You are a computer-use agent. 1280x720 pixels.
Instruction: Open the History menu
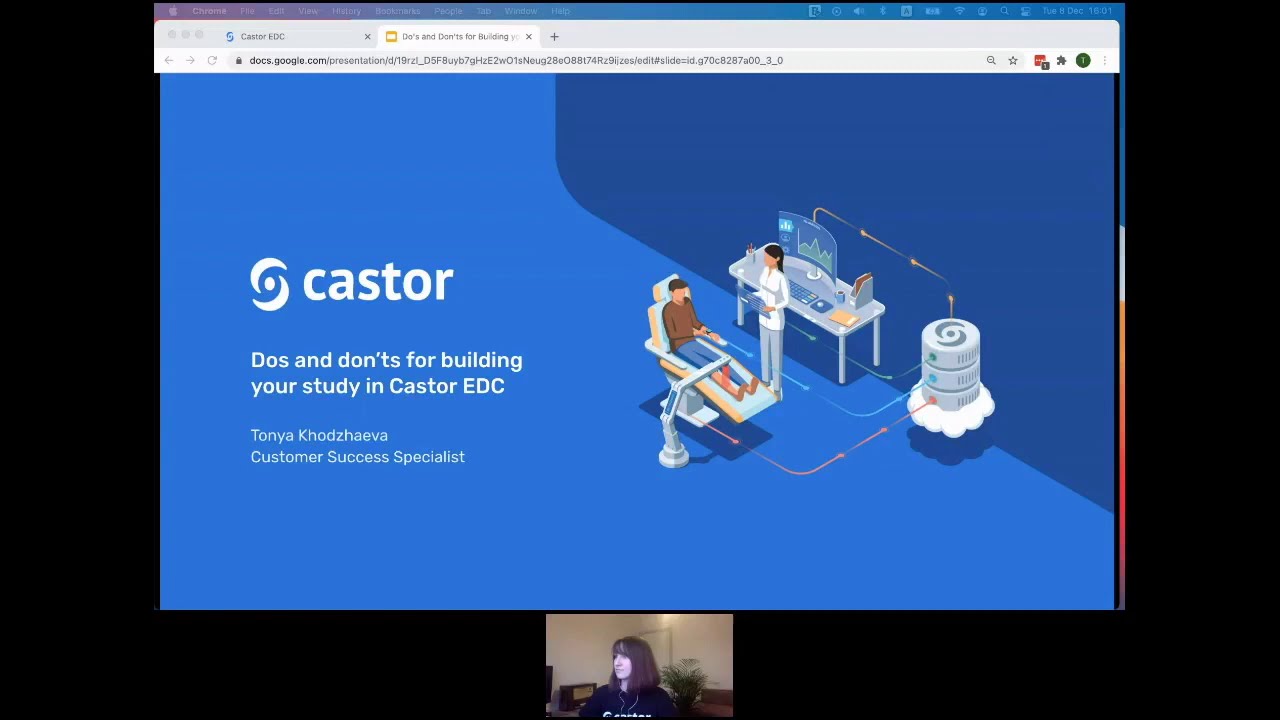tap(346, 11)
